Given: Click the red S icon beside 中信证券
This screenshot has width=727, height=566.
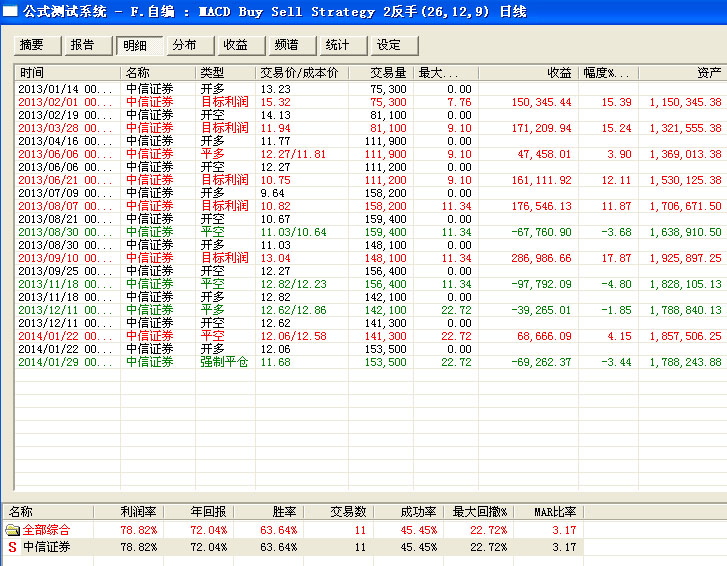Looking at the screenshot, I should pos(13,547).
